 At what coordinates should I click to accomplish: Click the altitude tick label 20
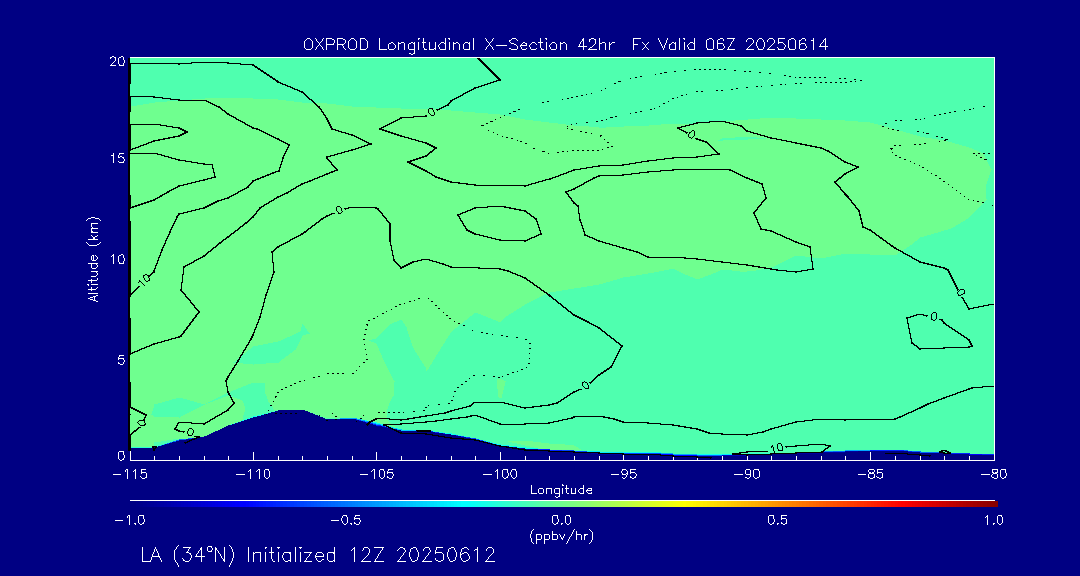(117, 61)
